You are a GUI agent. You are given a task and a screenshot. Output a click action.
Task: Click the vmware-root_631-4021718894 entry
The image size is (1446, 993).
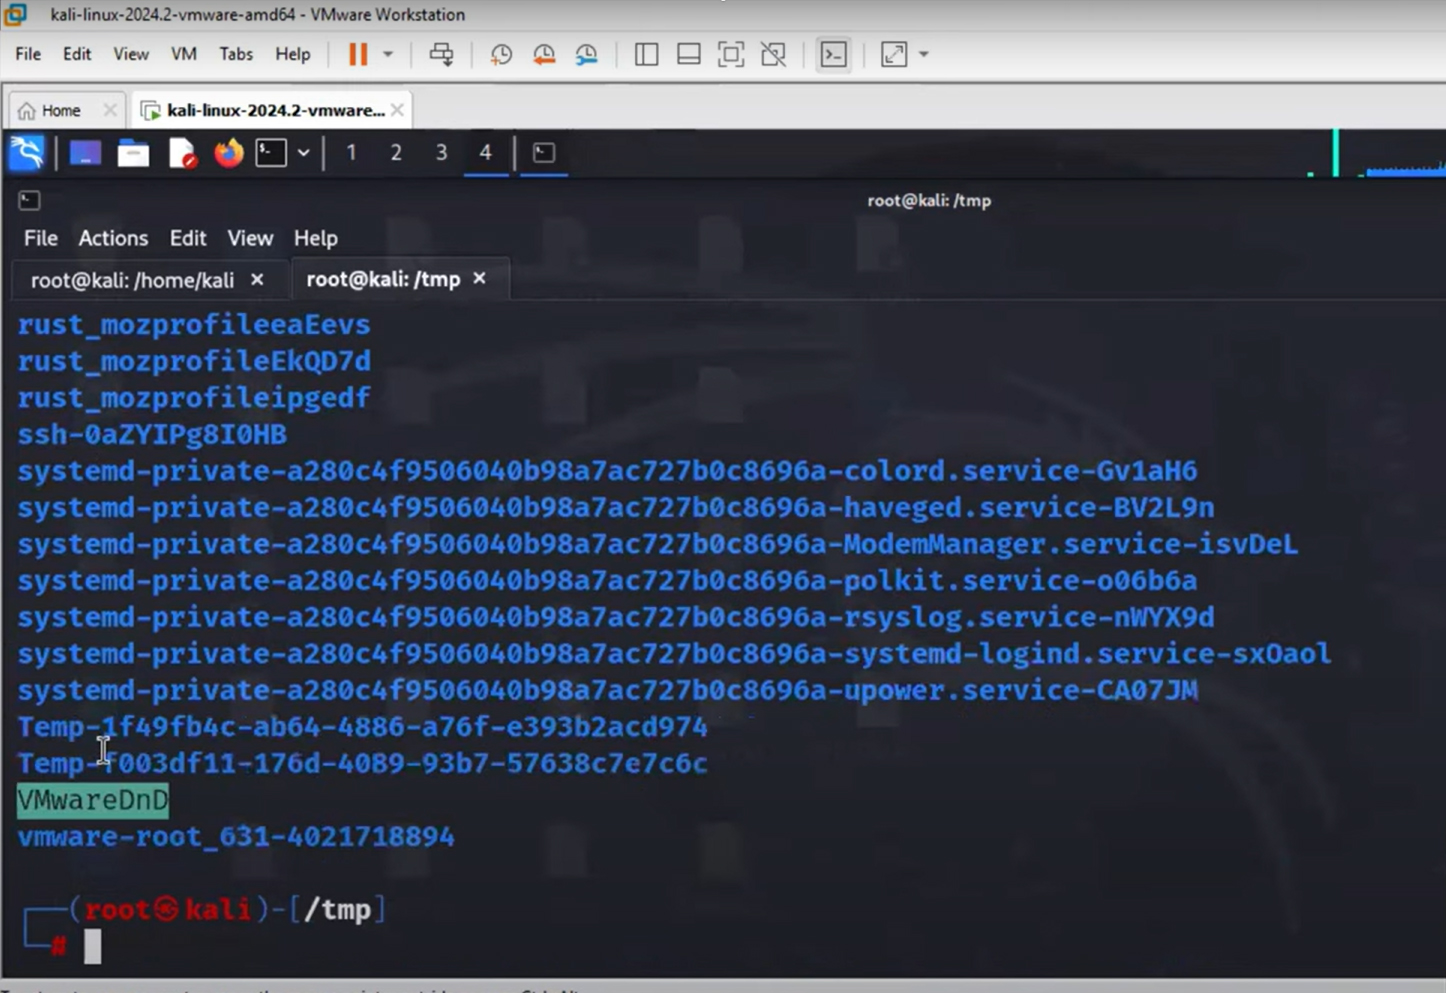tap(236, 837)
